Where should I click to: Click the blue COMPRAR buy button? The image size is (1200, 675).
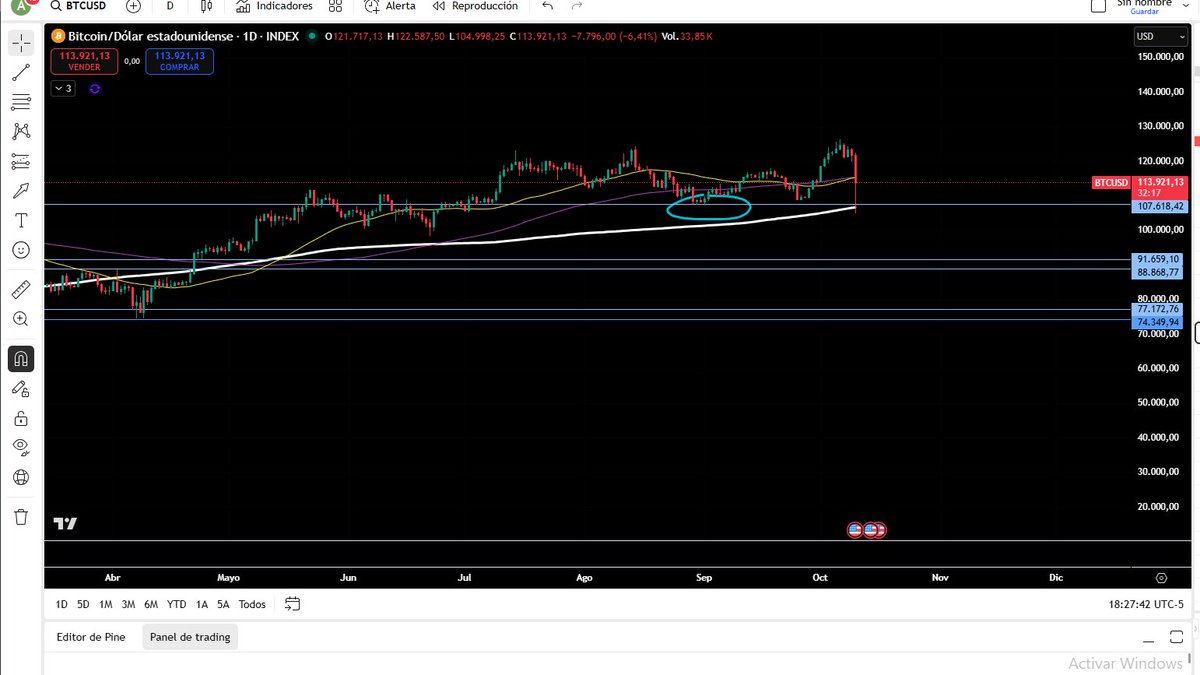point(179,61)
